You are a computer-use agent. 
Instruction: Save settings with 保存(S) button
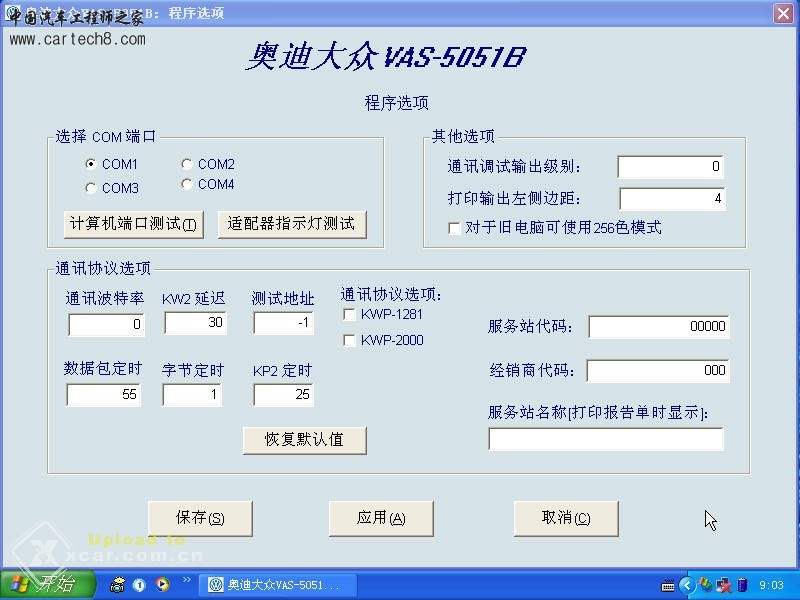(x=200, y=518)
